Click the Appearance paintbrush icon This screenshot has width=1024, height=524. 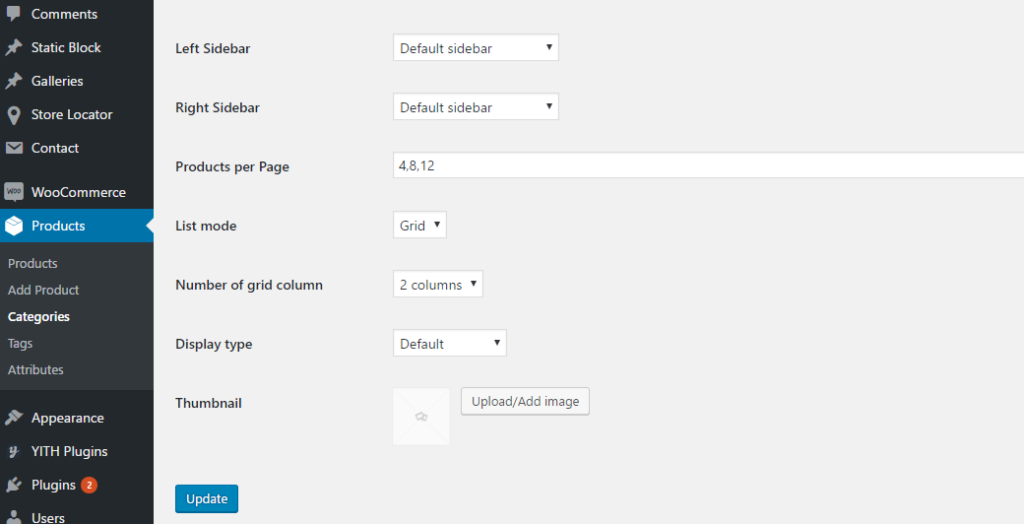coord(13,418)
